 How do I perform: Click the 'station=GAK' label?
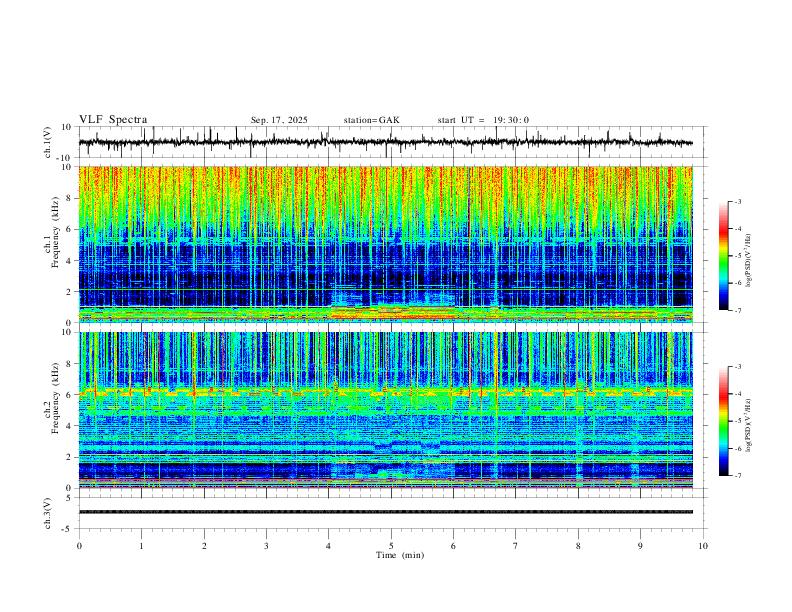coord(371,120)
